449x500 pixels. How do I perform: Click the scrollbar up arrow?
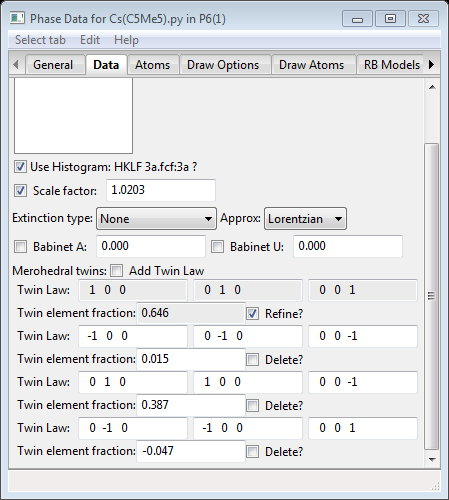click(432, 87)
